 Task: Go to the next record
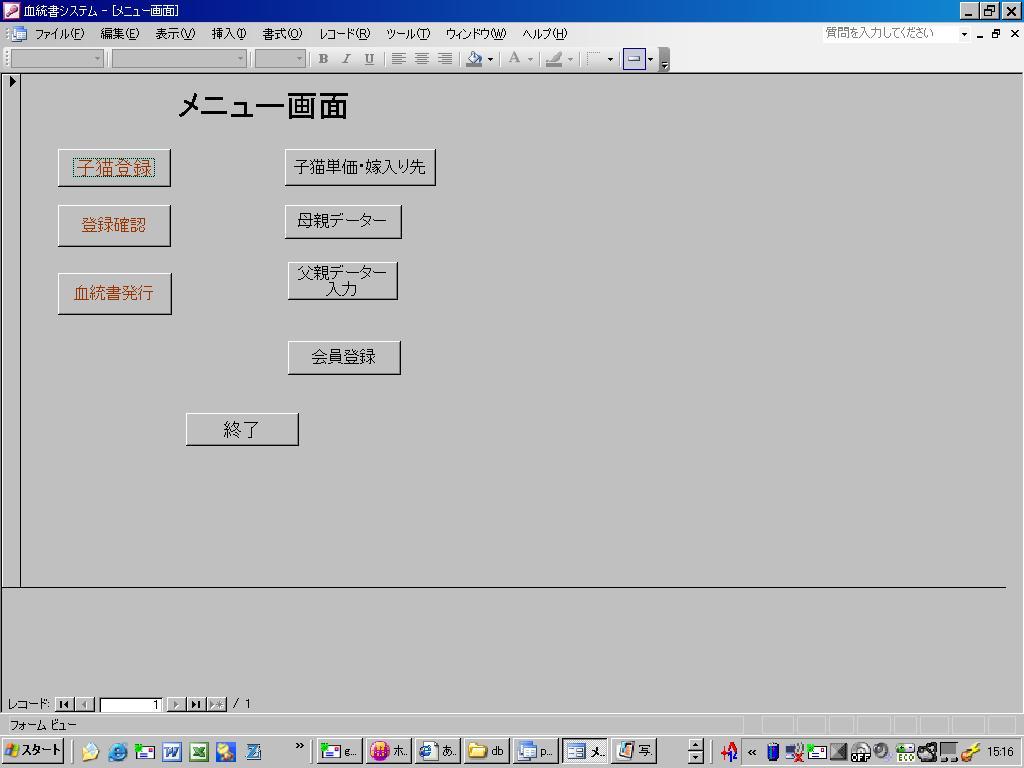click(x=176, y=704)
